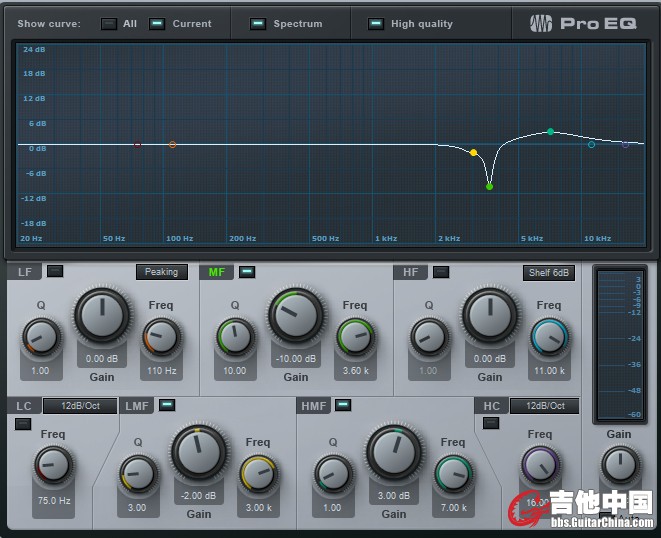Image resolution: width=661 pixels, height=538 pixels.
Task: Toggle the LF band enable button
Action: (55, 271)
